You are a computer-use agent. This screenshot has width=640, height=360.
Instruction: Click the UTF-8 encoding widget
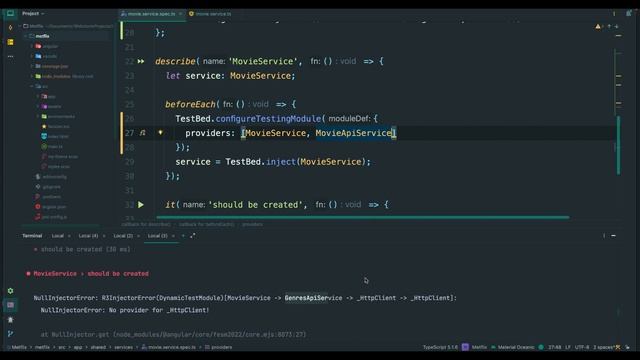coord(582,347)
